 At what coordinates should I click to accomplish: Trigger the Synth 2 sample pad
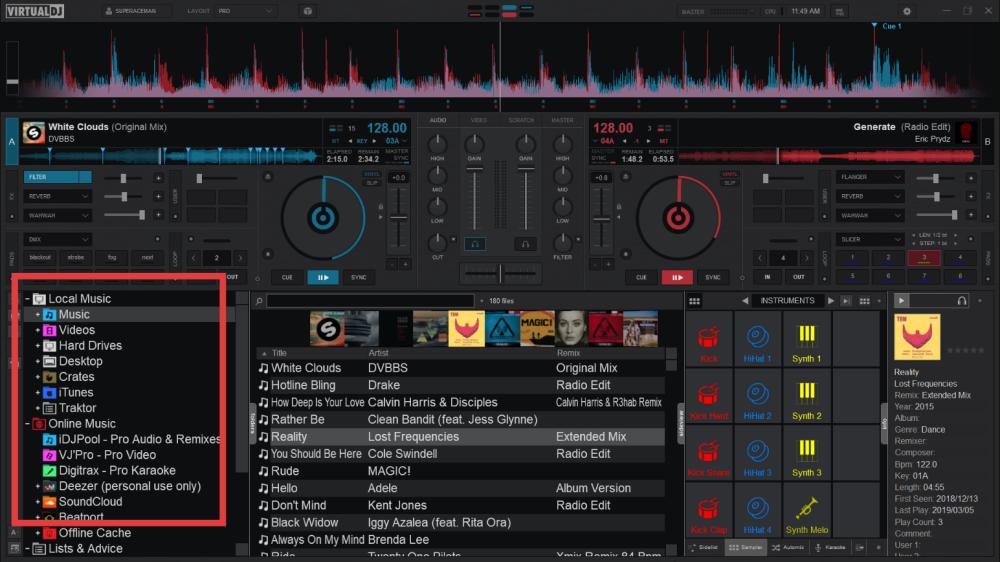coord(806,397)
